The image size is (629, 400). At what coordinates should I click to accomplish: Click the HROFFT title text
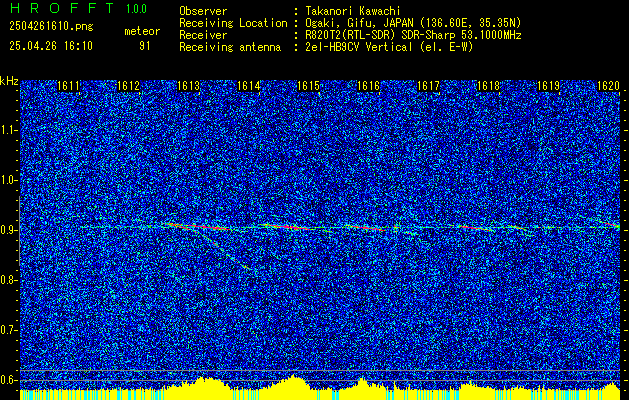pos(62,8)
